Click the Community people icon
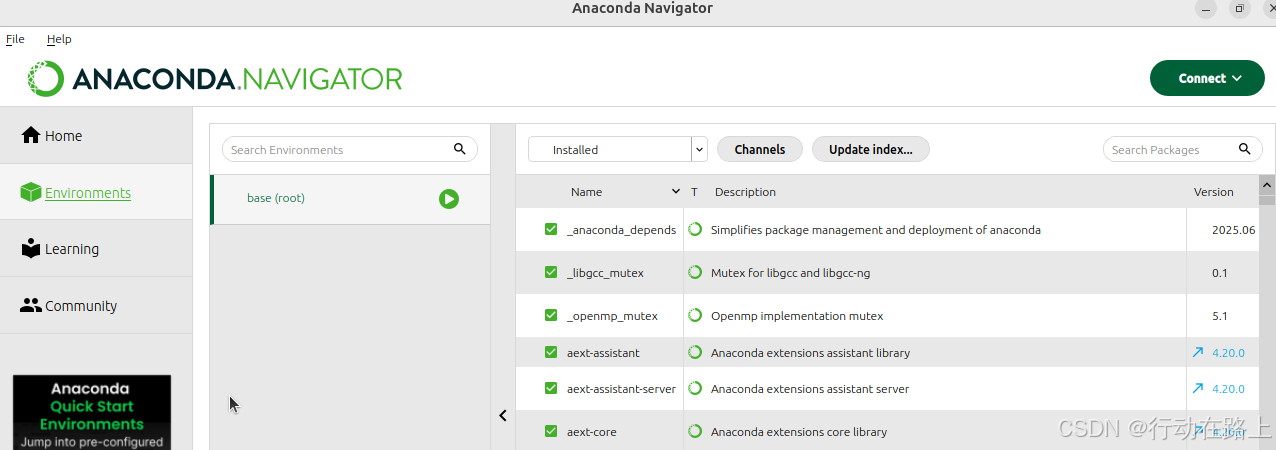 31,306
